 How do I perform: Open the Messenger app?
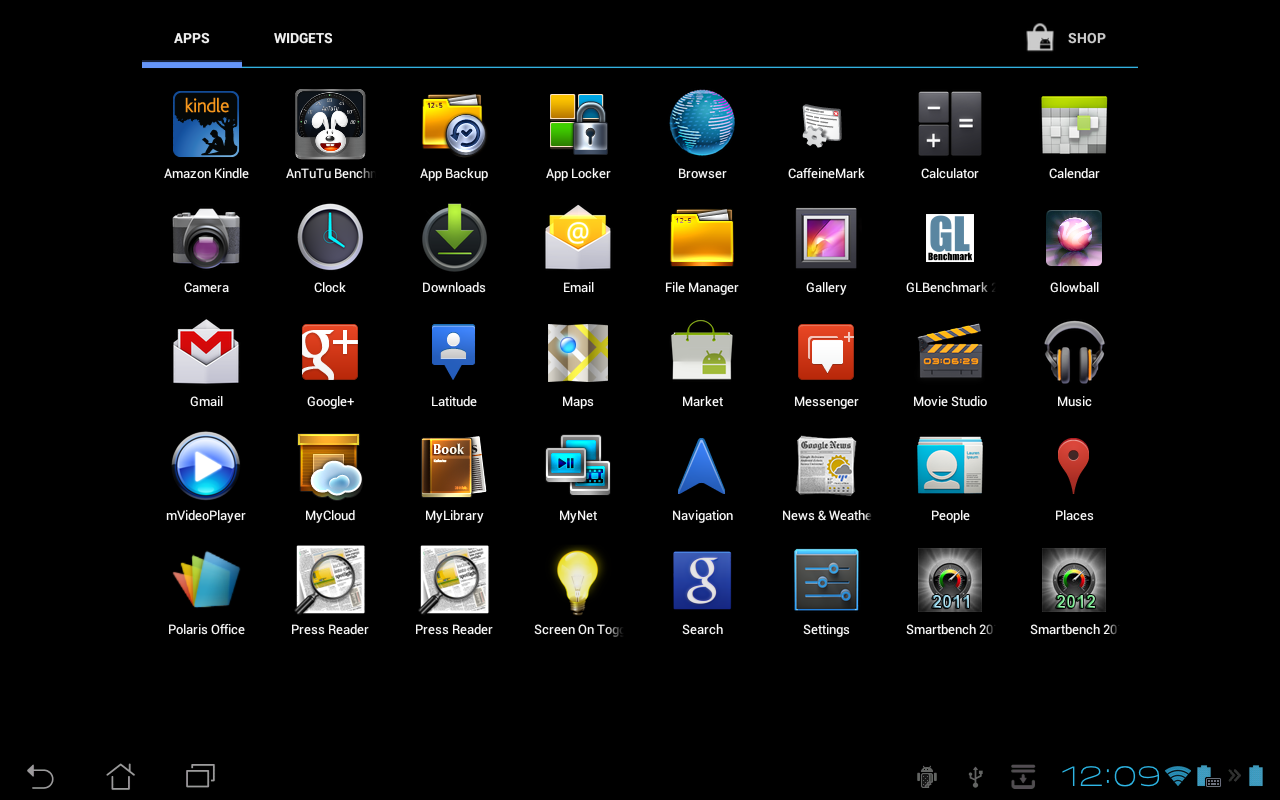pyautogui.click(x=826, y=352)
